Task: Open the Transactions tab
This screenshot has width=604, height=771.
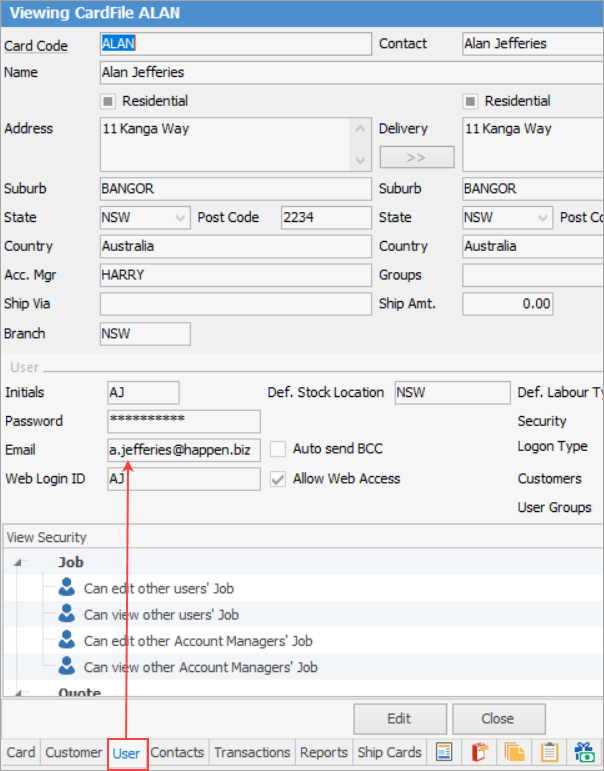Action: pos(252,752)
